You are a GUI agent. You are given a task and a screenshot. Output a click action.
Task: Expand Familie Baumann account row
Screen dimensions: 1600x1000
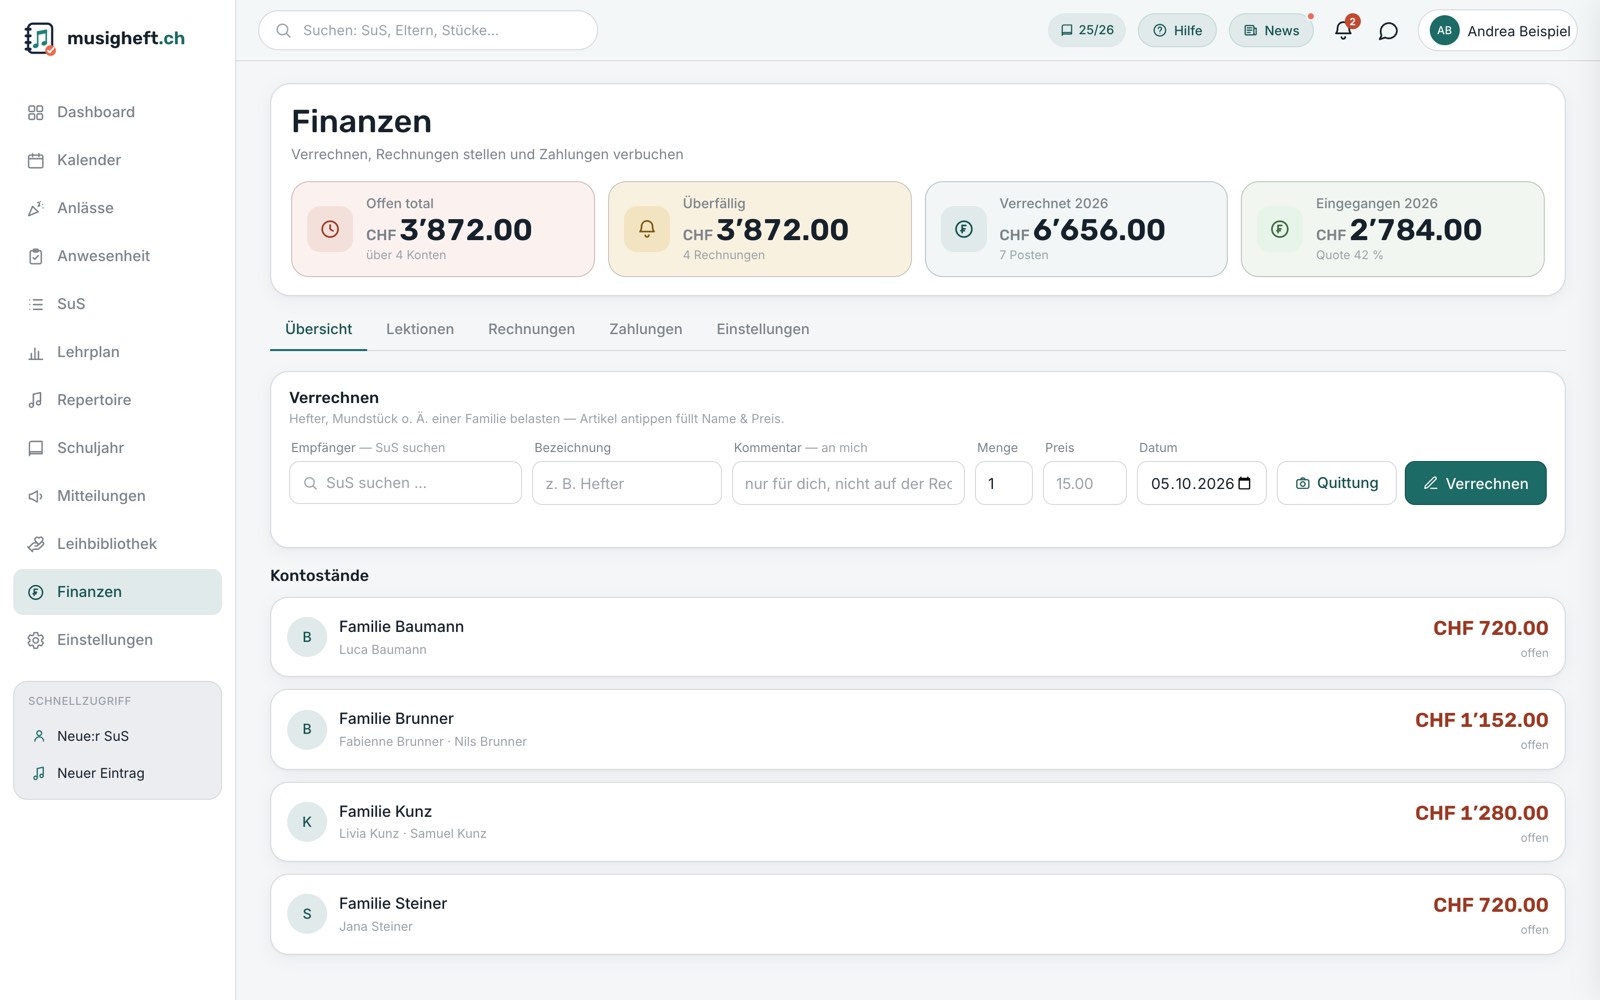coord(917,637)
